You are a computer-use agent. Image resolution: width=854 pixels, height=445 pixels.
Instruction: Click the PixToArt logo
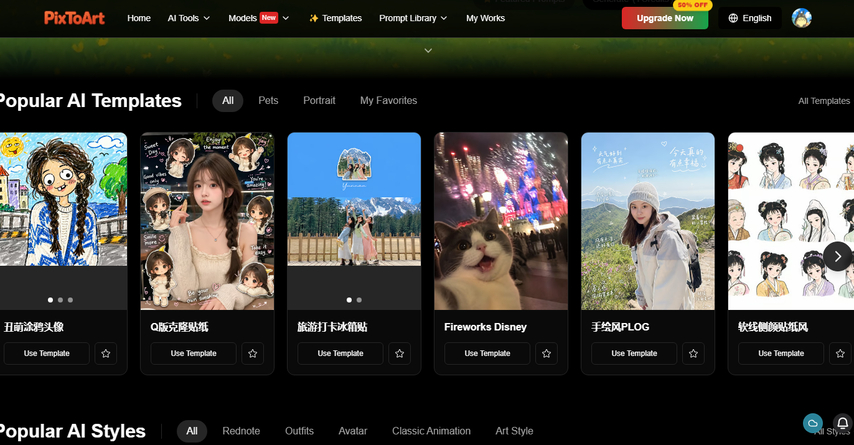click(x=75, y=18)
